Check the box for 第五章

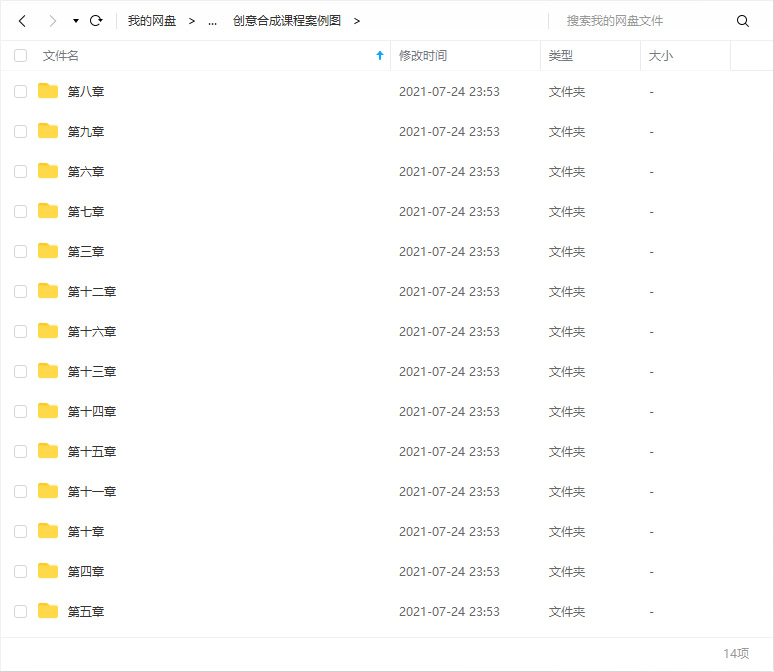coord(20,611)
